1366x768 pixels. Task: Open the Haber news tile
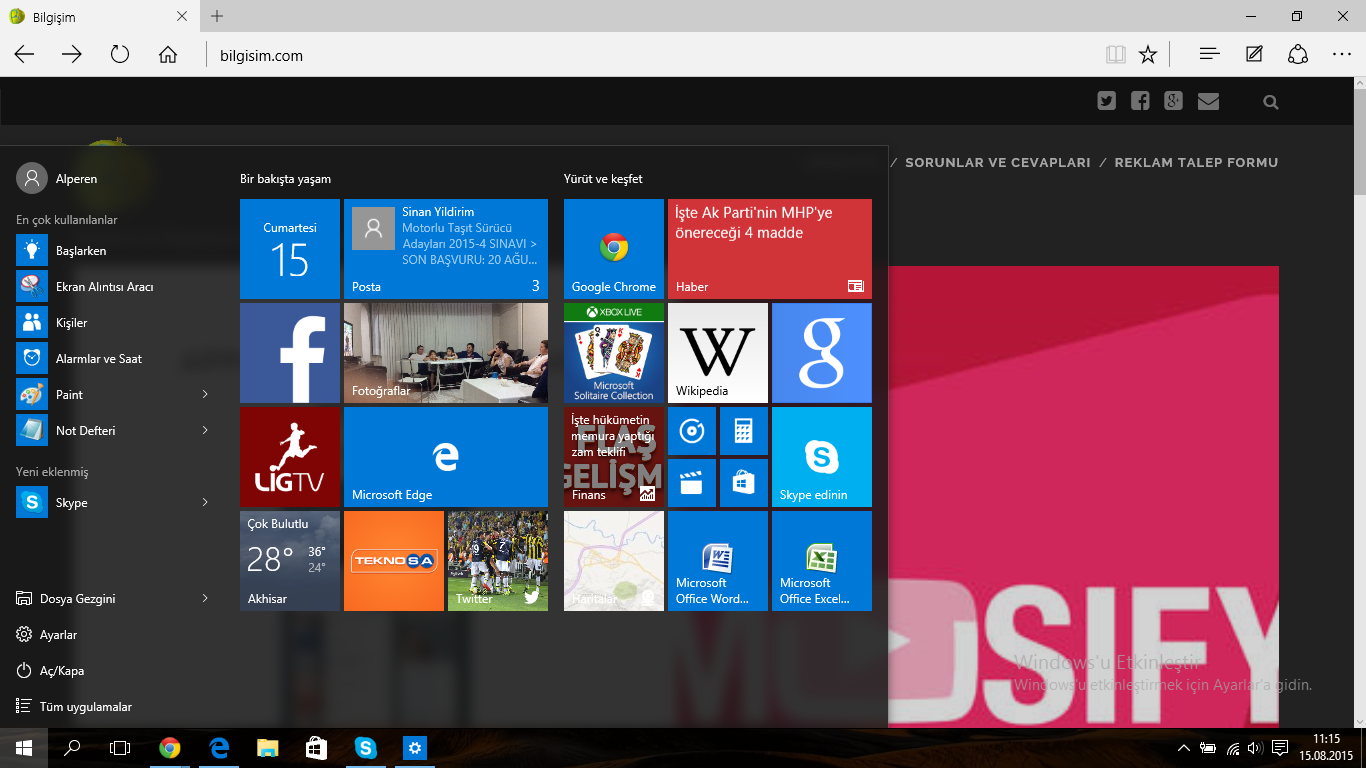[x=770, y=249]
